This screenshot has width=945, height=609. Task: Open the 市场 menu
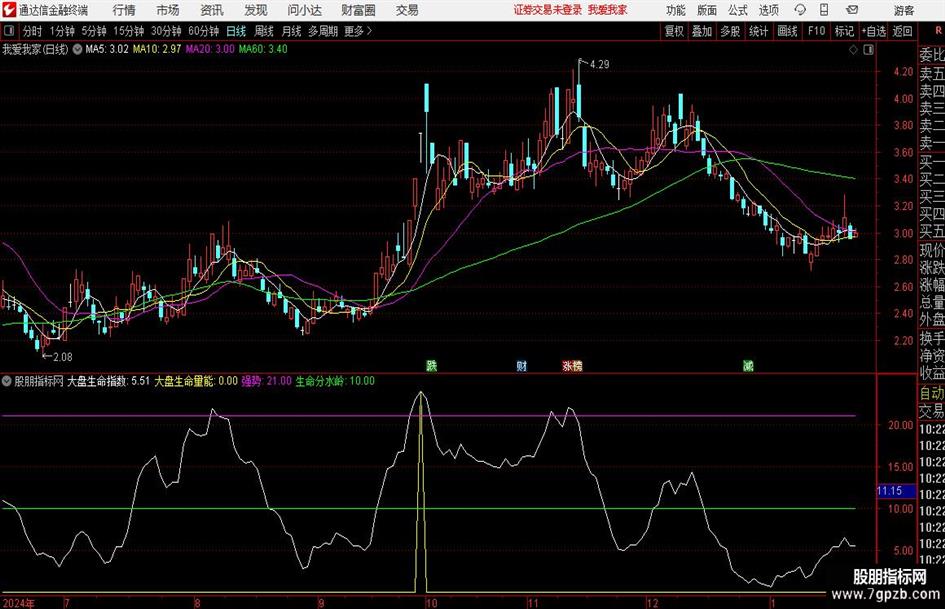[x=168, y=10]
